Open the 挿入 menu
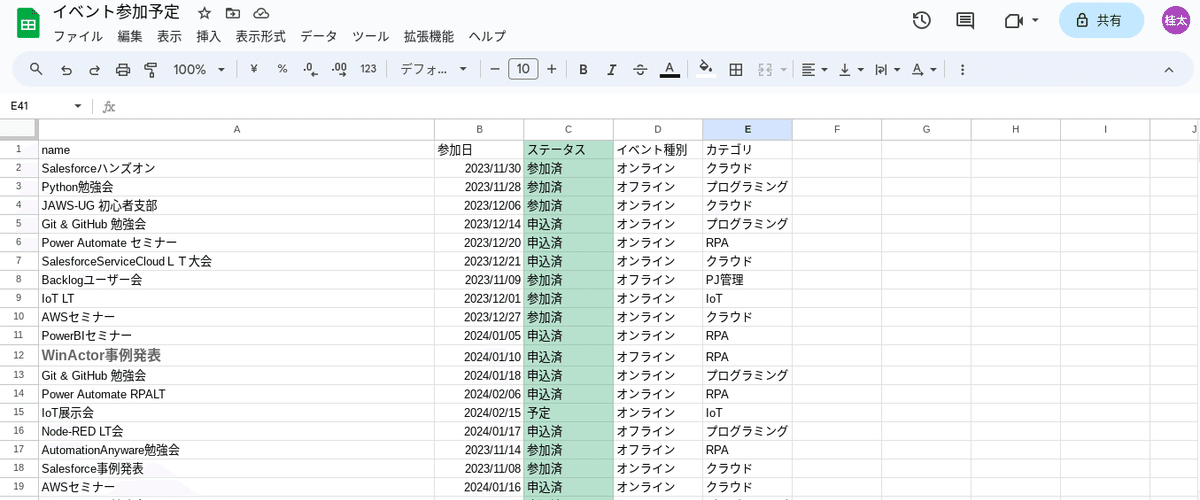1200x500 pixels. (x=208, y=36)
